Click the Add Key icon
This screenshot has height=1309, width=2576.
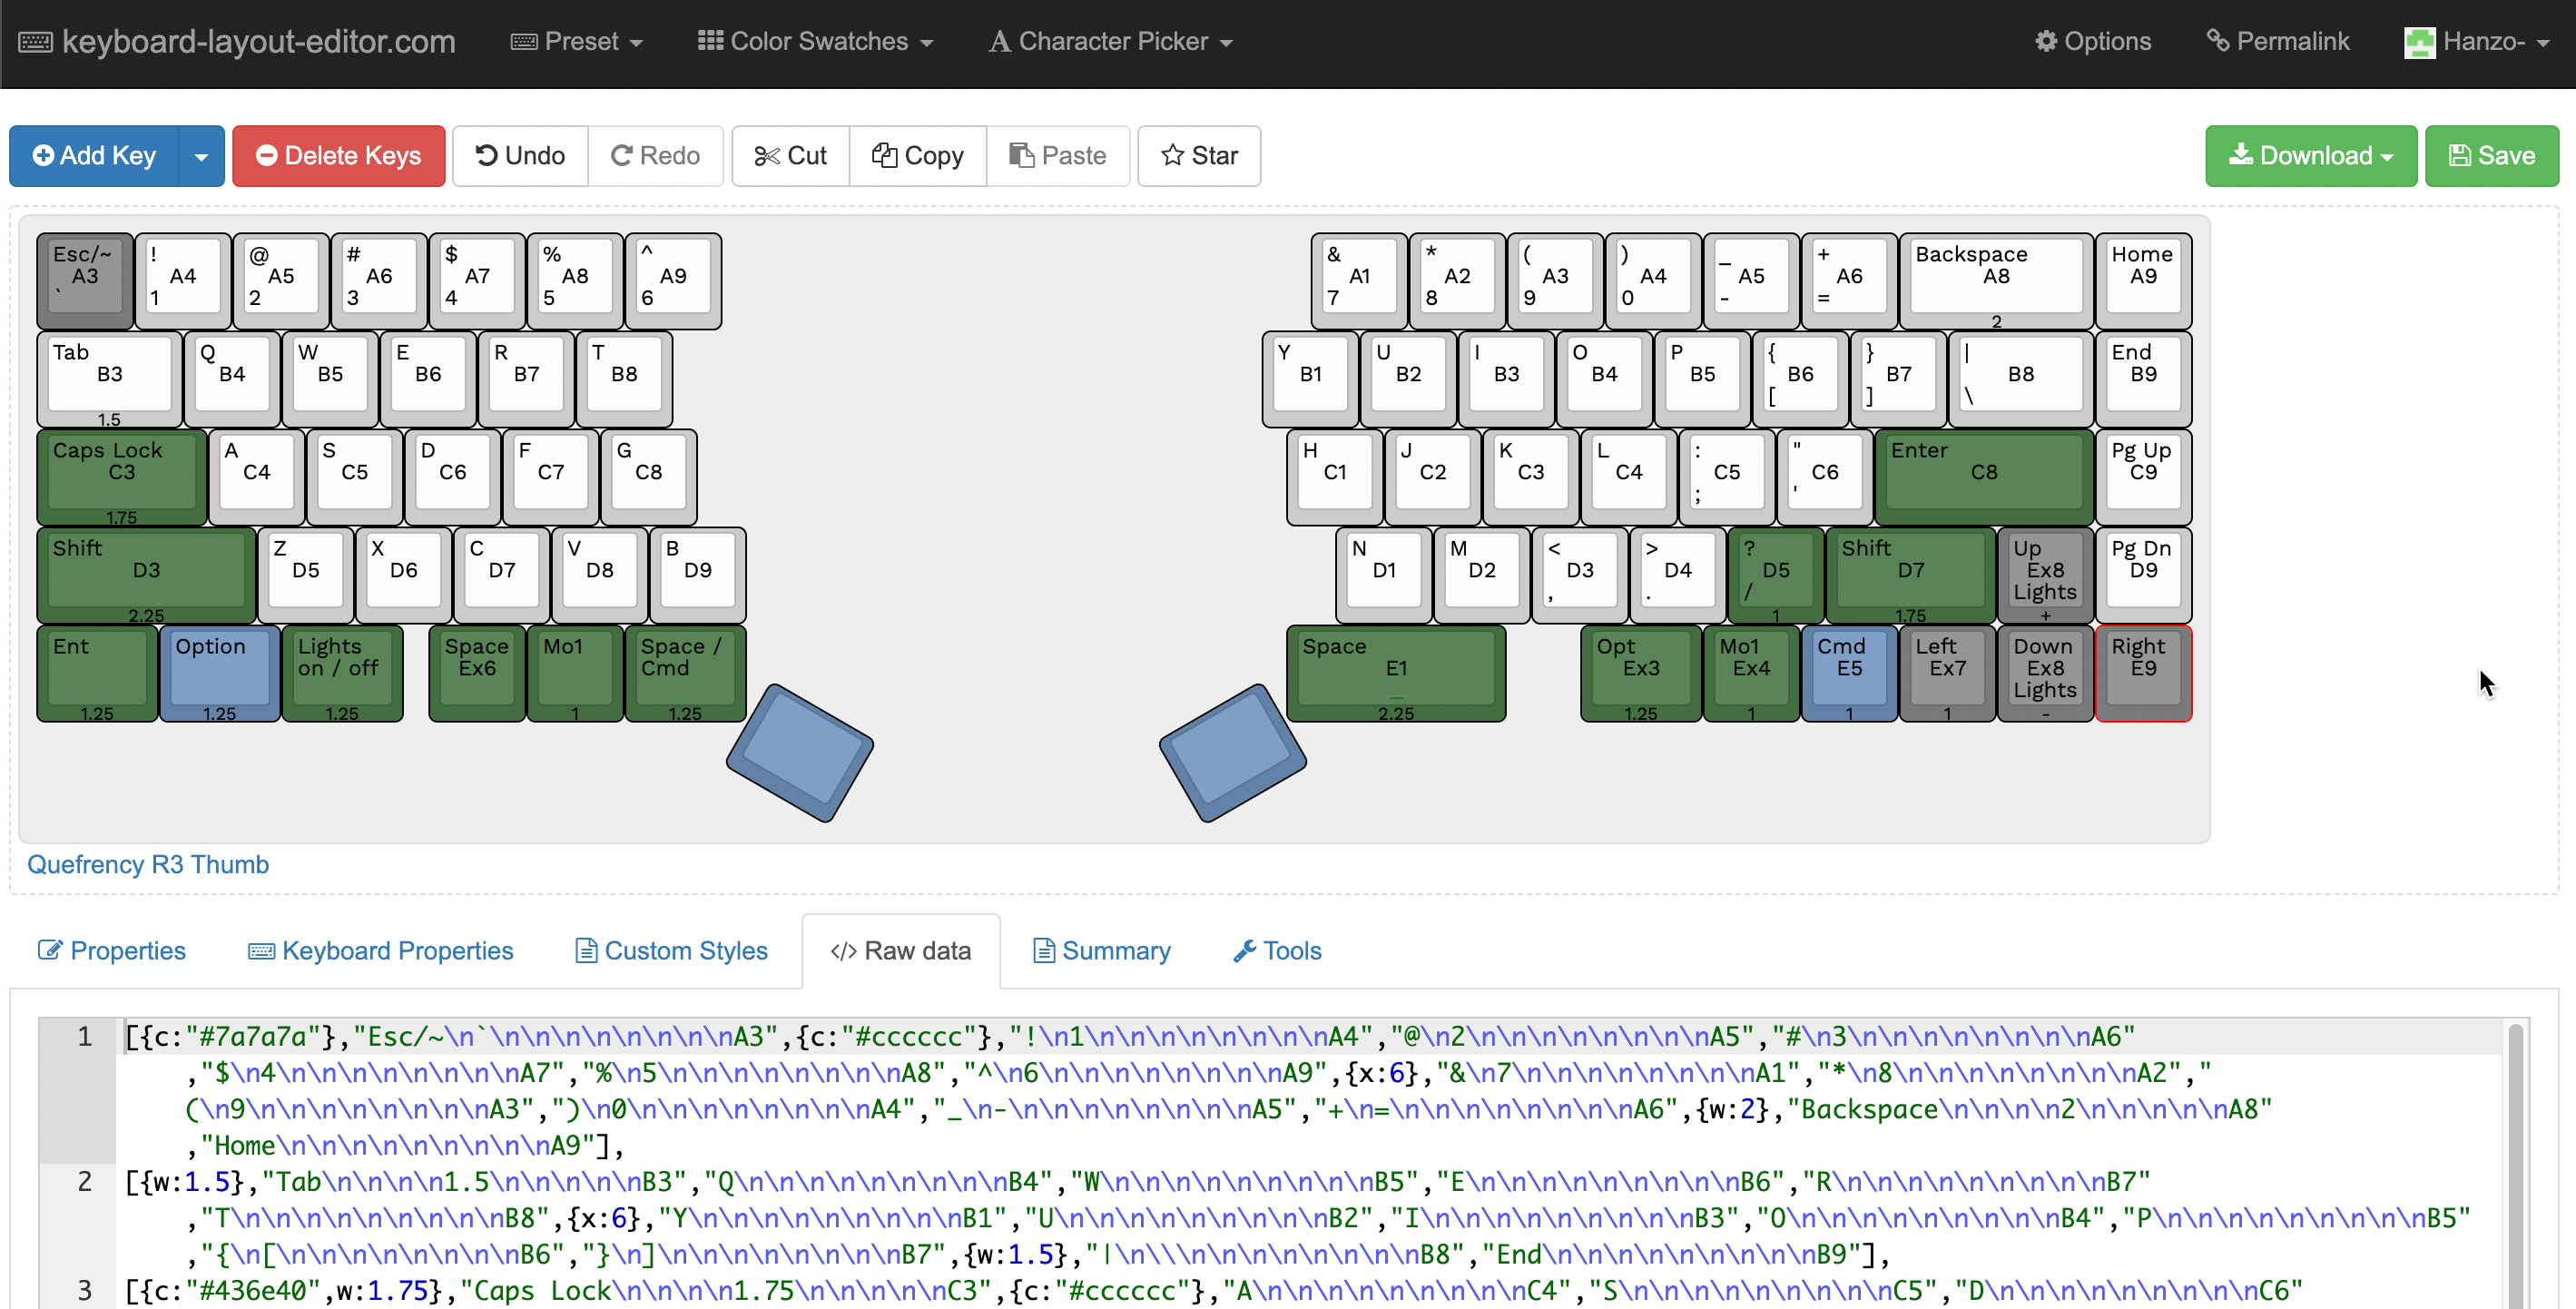point(93,155)
